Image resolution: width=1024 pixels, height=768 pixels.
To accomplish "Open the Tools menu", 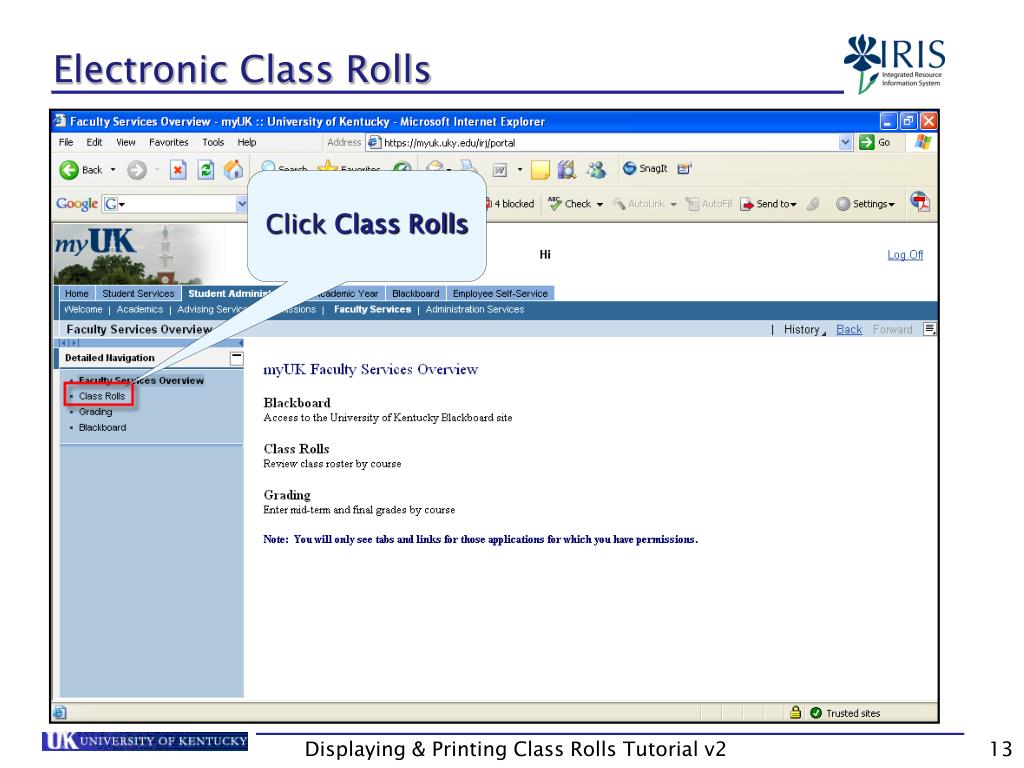I will tap(213, 142).
